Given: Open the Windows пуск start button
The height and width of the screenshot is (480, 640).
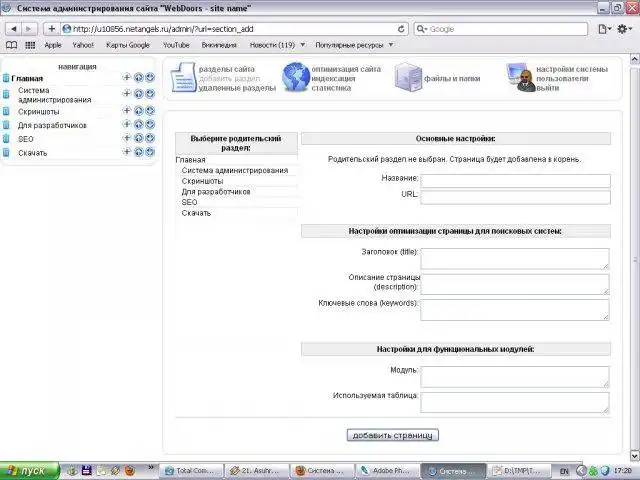Looking at the screenshot, I should click(x=29, y=471).
